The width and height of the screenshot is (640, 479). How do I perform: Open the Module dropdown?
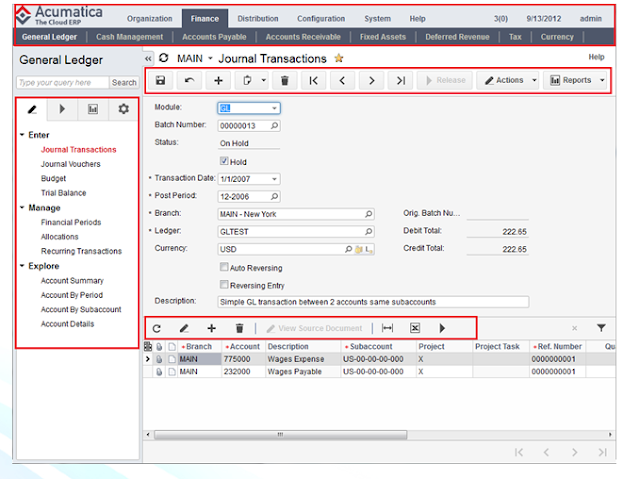274,108
